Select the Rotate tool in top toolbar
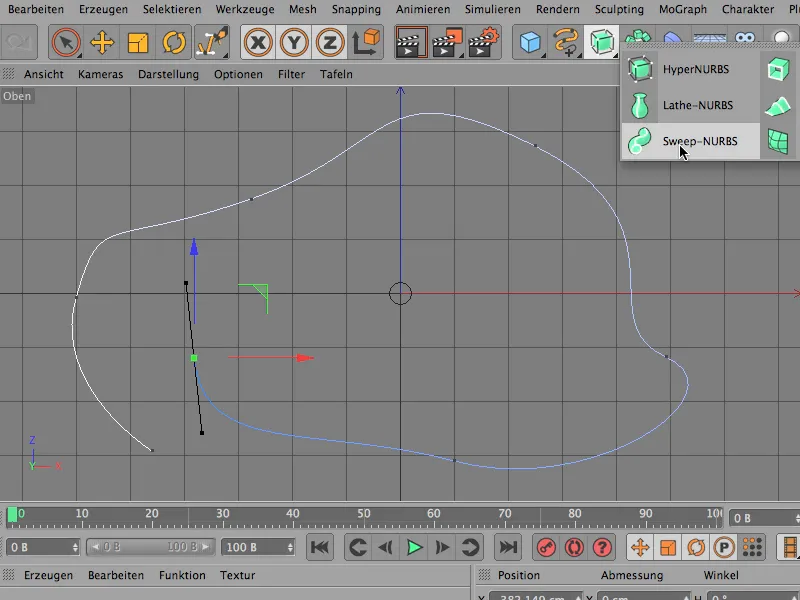Screen dimensions: 800x600 (x=174, y=42)
